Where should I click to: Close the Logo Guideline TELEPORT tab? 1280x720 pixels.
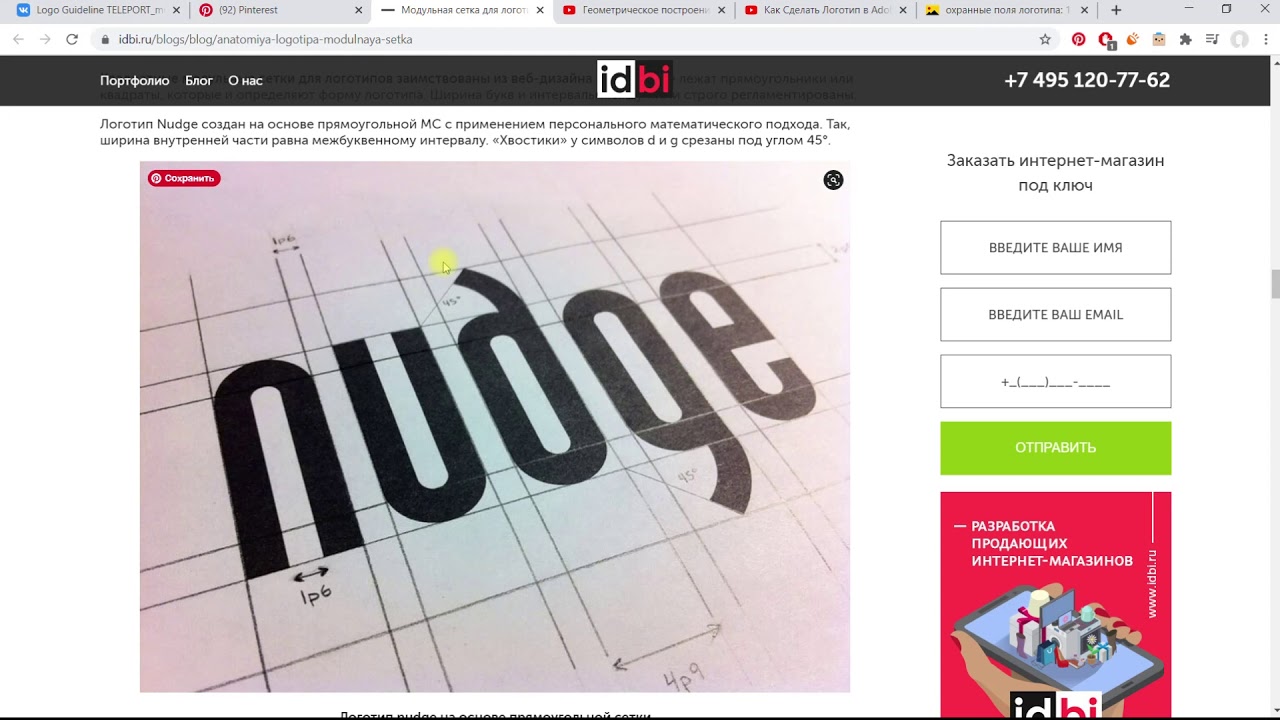176,10
